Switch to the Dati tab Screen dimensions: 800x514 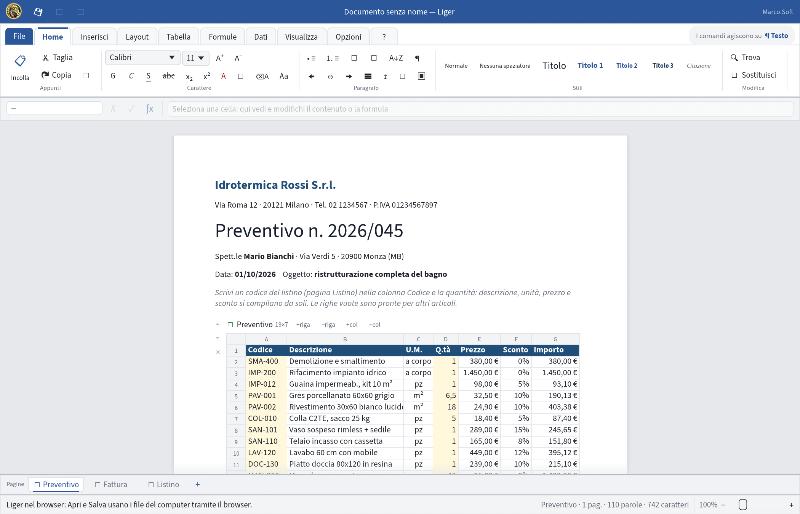pos(261,37)
